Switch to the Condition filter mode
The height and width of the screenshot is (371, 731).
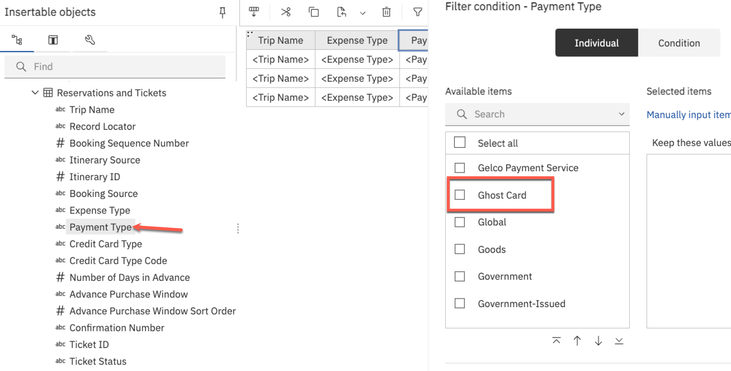tap(679, 43)
